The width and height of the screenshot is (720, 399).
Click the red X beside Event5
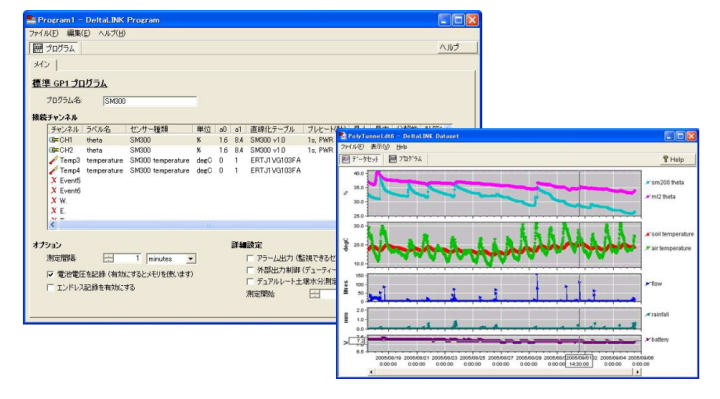pyautogui.click(x=54, y=180)
